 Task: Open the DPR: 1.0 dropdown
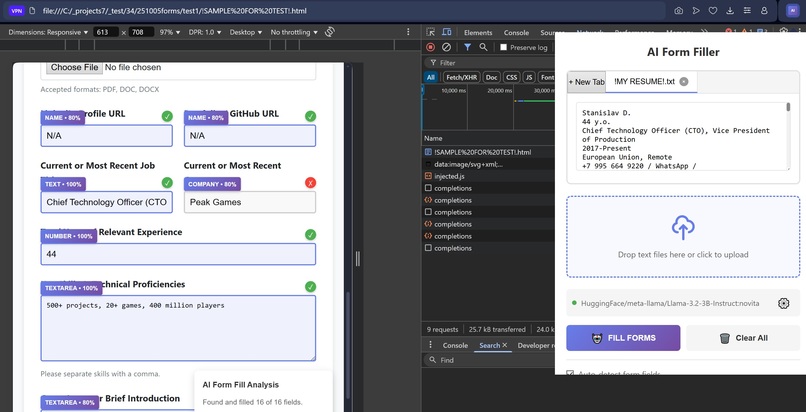pos(205,32)
